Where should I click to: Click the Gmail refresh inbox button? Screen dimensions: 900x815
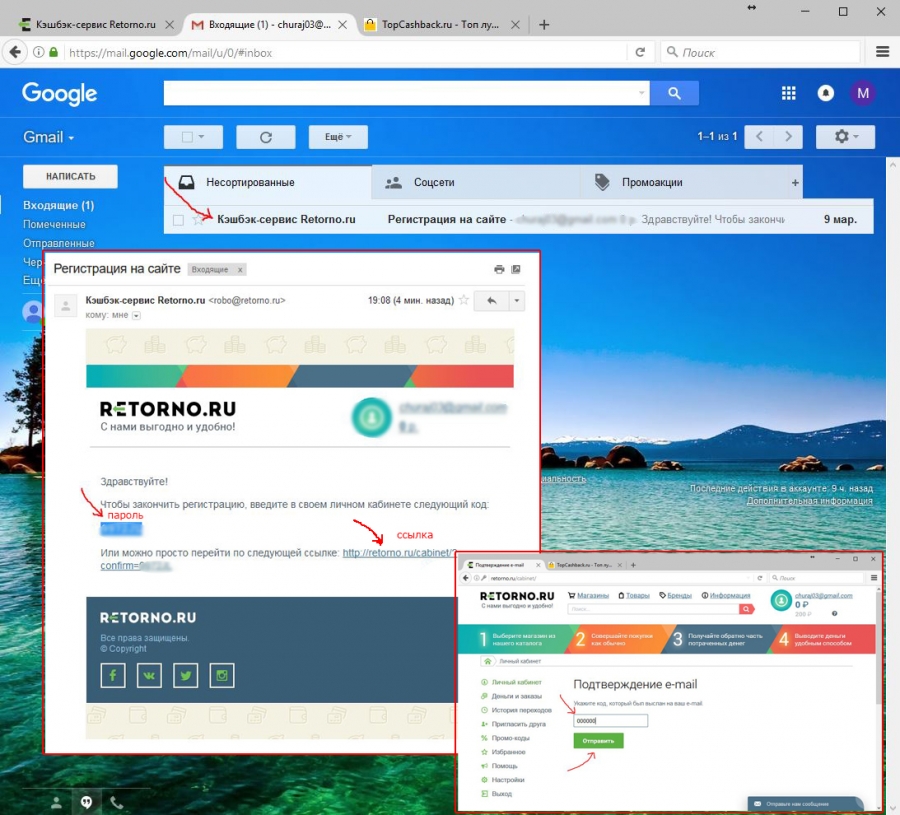coord(266,137)
